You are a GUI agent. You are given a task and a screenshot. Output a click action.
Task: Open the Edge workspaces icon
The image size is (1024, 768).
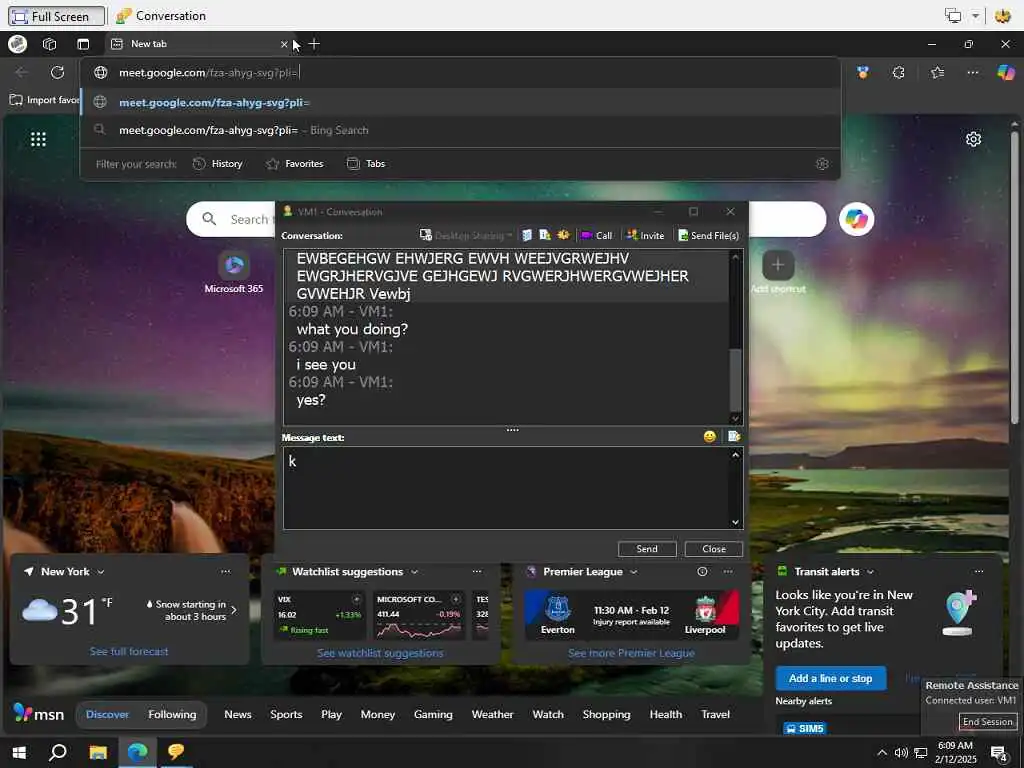(x=50, y=44)
